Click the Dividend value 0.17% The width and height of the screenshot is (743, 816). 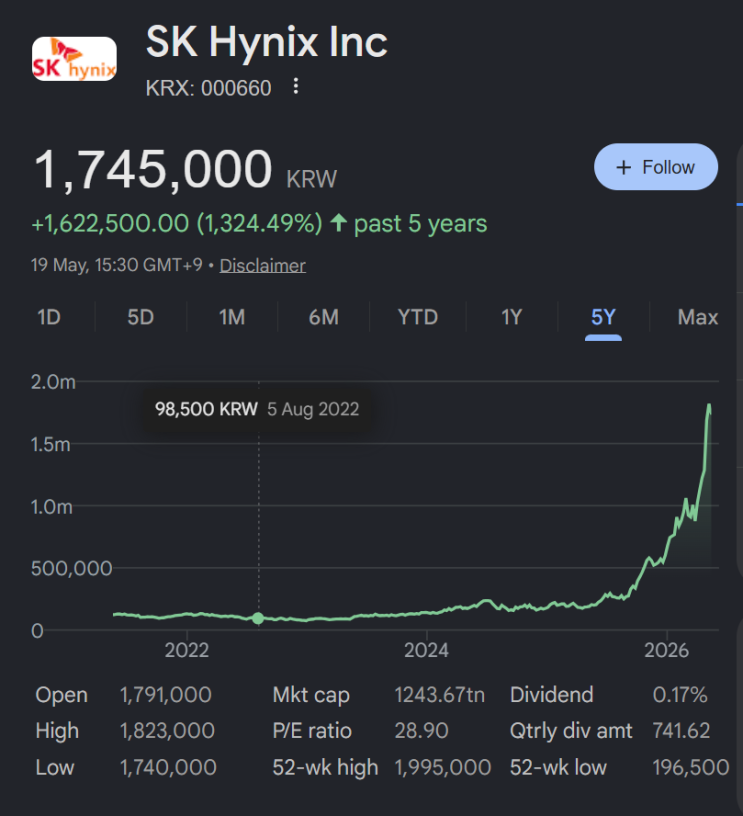[680, 695]
